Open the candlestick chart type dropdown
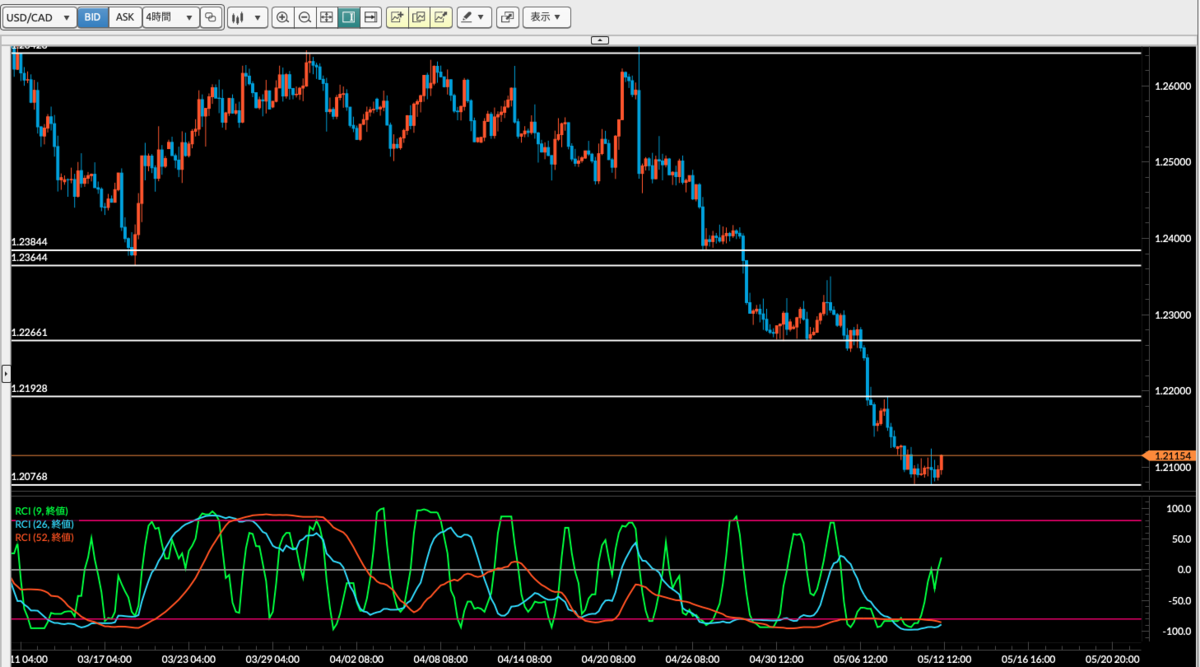 (246, 17)
